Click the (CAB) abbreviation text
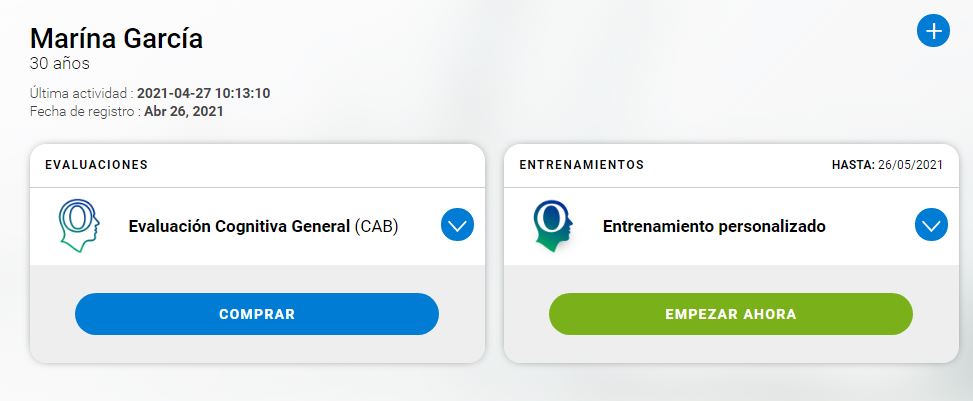Image resolution: width=973 pixels, height=401 pixels. coord(377,226)
